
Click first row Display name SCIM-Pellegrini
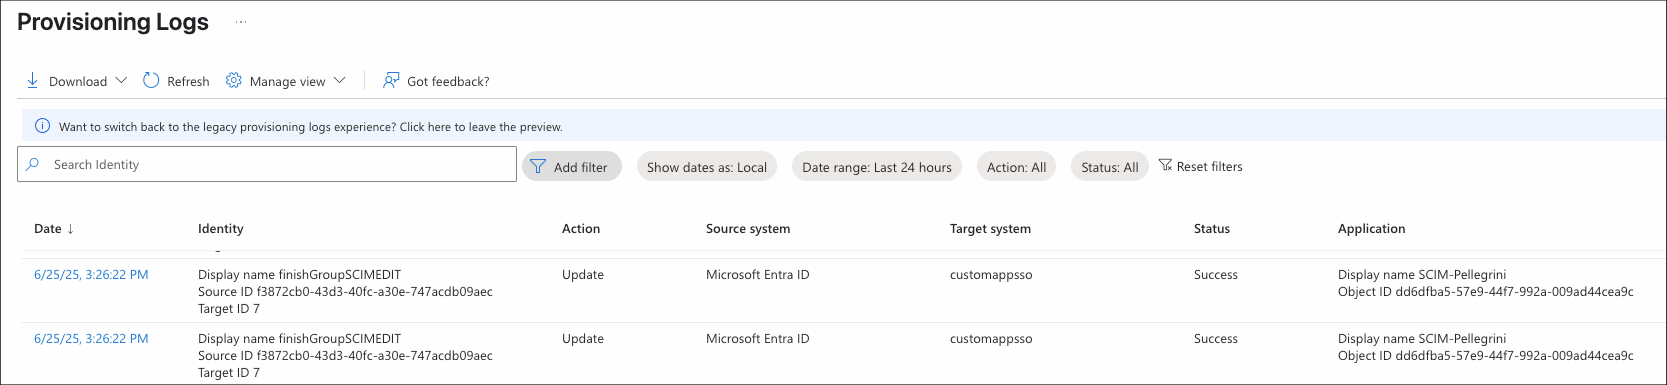click(x=1422, y=274)
